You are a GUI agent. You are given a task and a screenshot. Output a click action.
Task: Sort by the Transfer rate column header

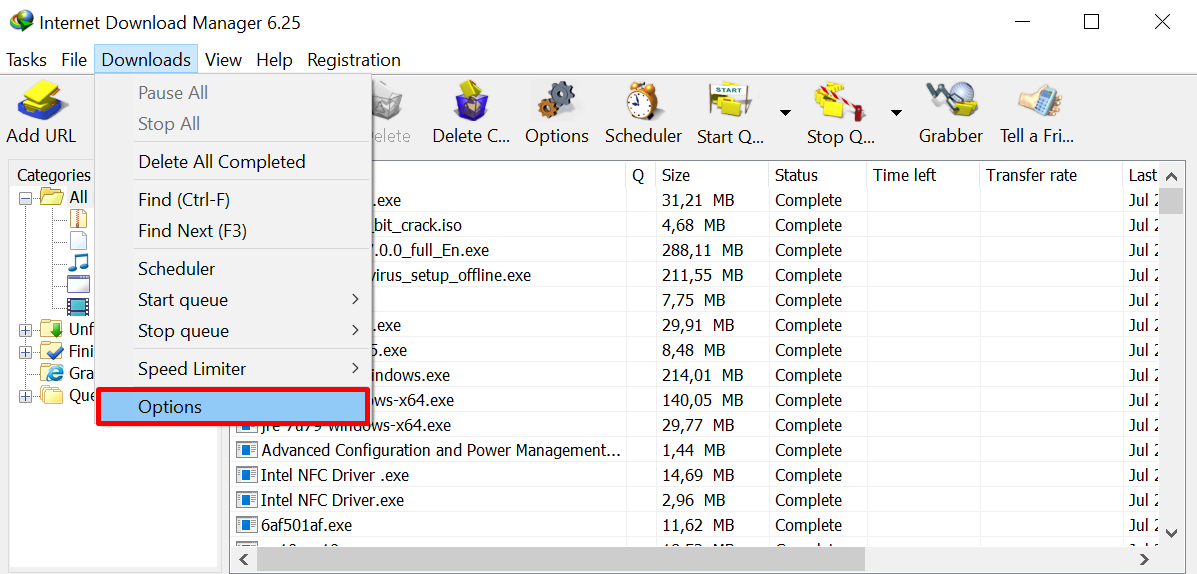point(1051,176)
